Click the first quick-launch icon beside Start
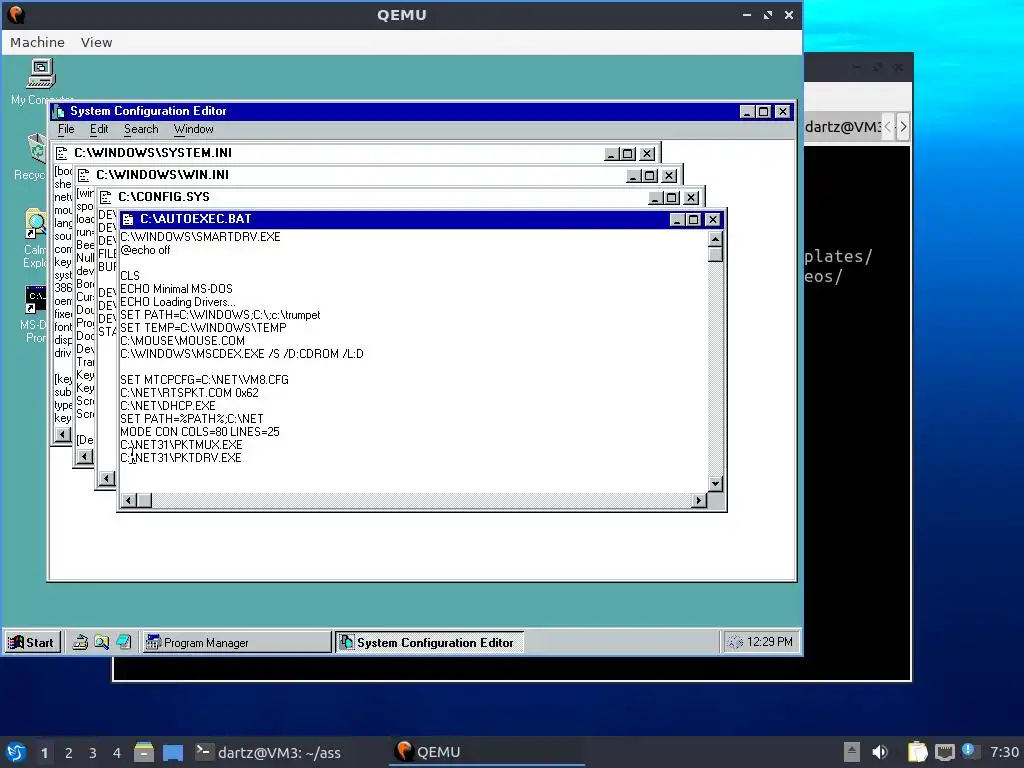The height and width of the screenshot is (768, 1024). point(80,643)
